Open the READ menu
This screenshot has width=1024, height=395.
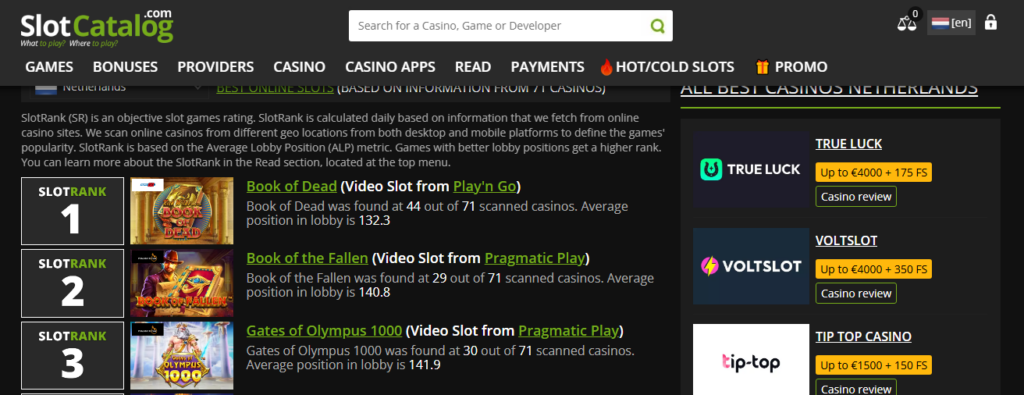(473, 67)
